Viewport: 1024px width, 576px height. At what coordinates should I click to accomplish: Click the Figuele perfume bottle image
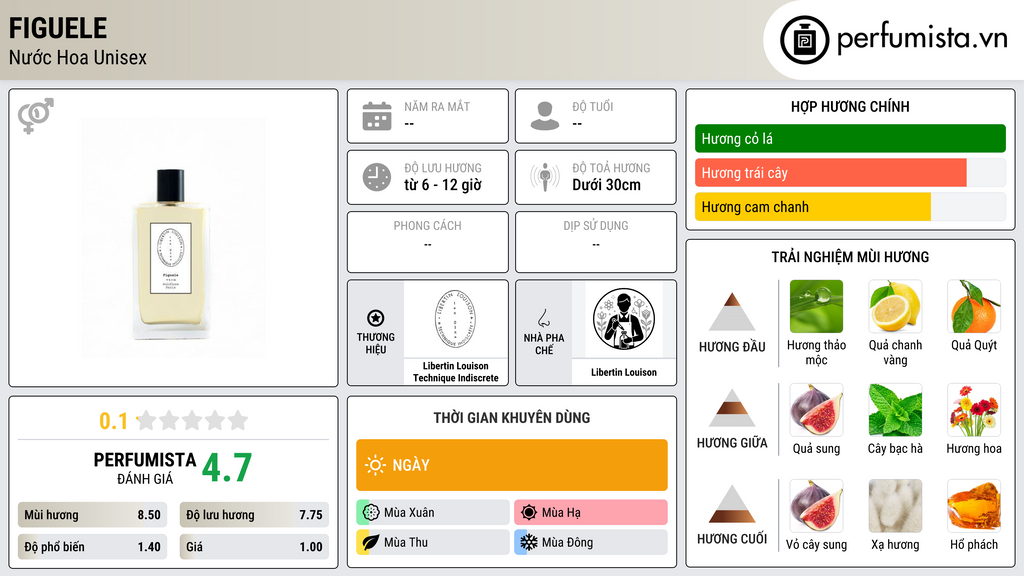[173, 253]
